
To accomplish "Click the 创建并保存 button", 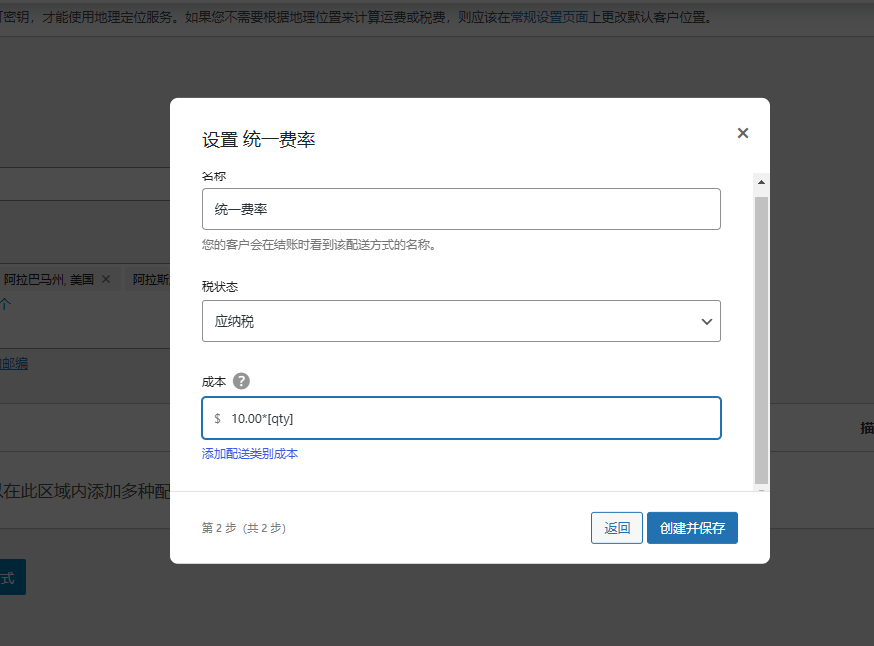I will pos(692,527).
